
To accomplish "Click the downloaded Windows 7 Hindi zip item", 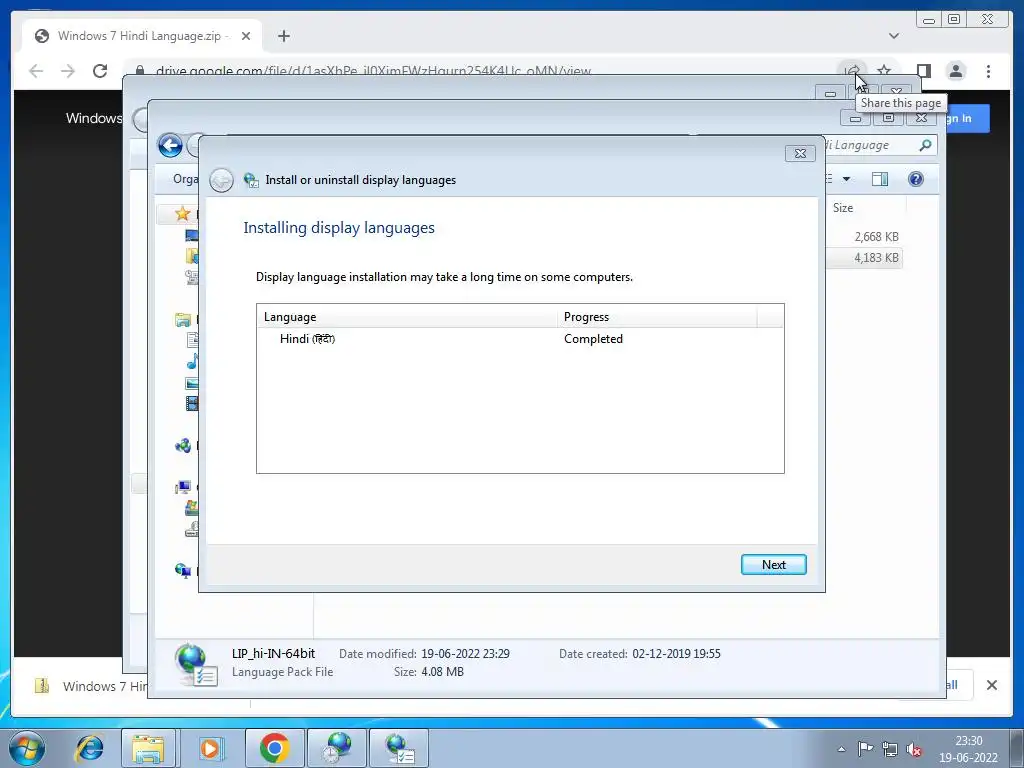I will coord(89,686).
